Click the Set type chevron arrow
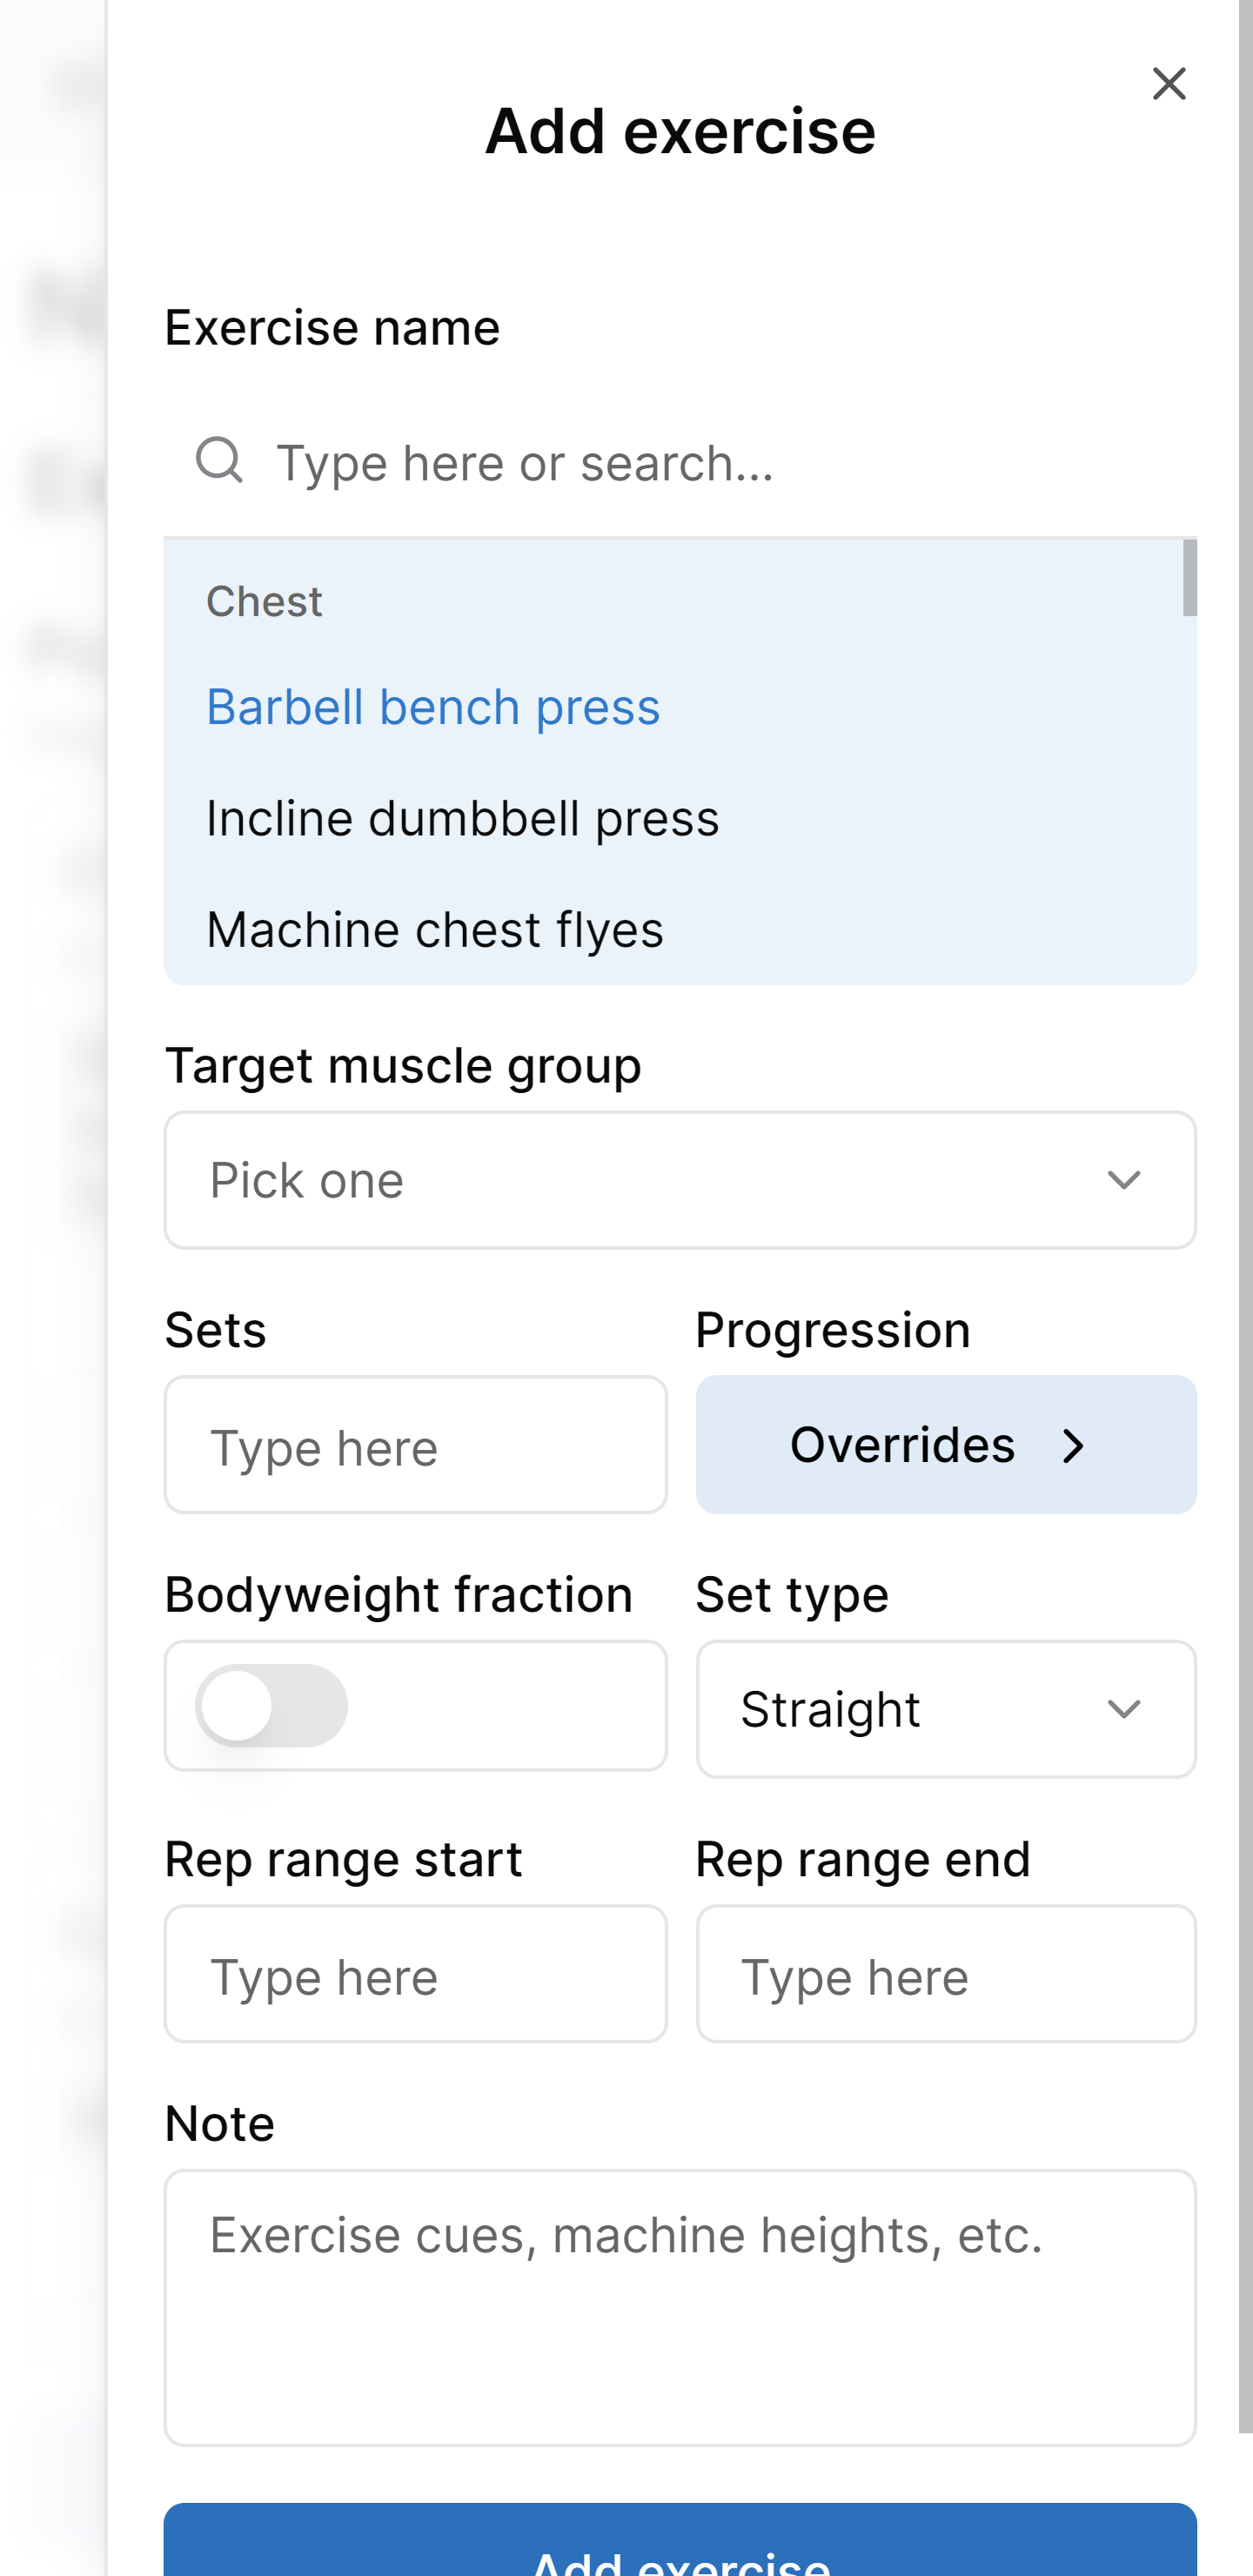 point(1124,1709)
